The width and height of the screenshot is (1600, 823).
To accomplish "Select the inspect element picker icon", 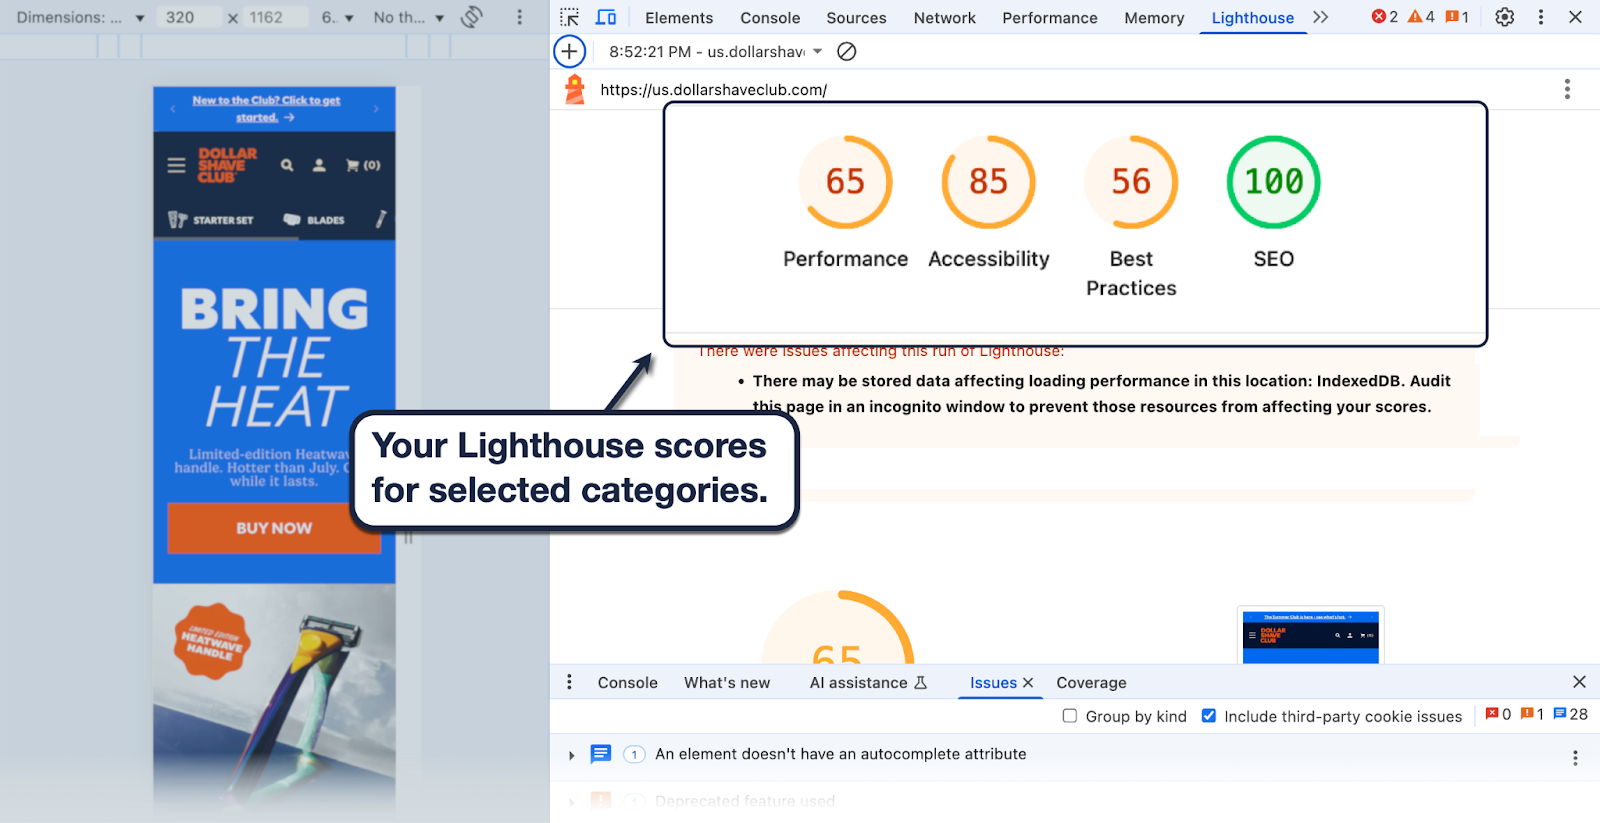I will pyautogui.click(x=570, y=17).
